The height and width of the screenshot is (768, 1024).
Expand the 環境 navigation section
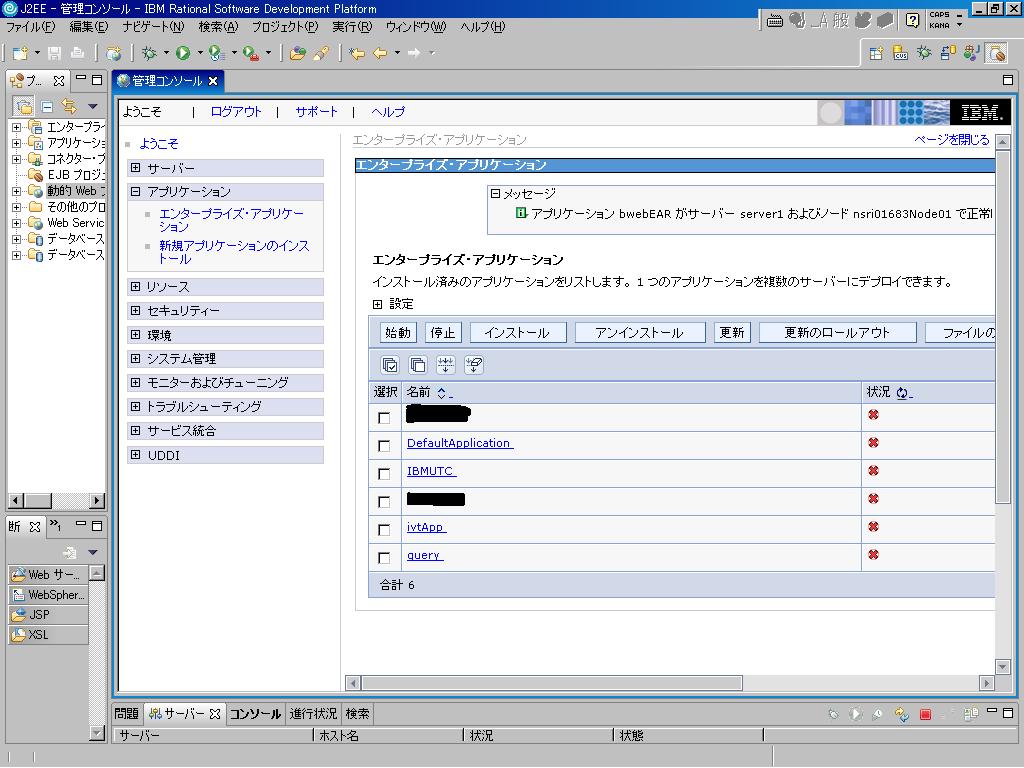tap(136, 335)
